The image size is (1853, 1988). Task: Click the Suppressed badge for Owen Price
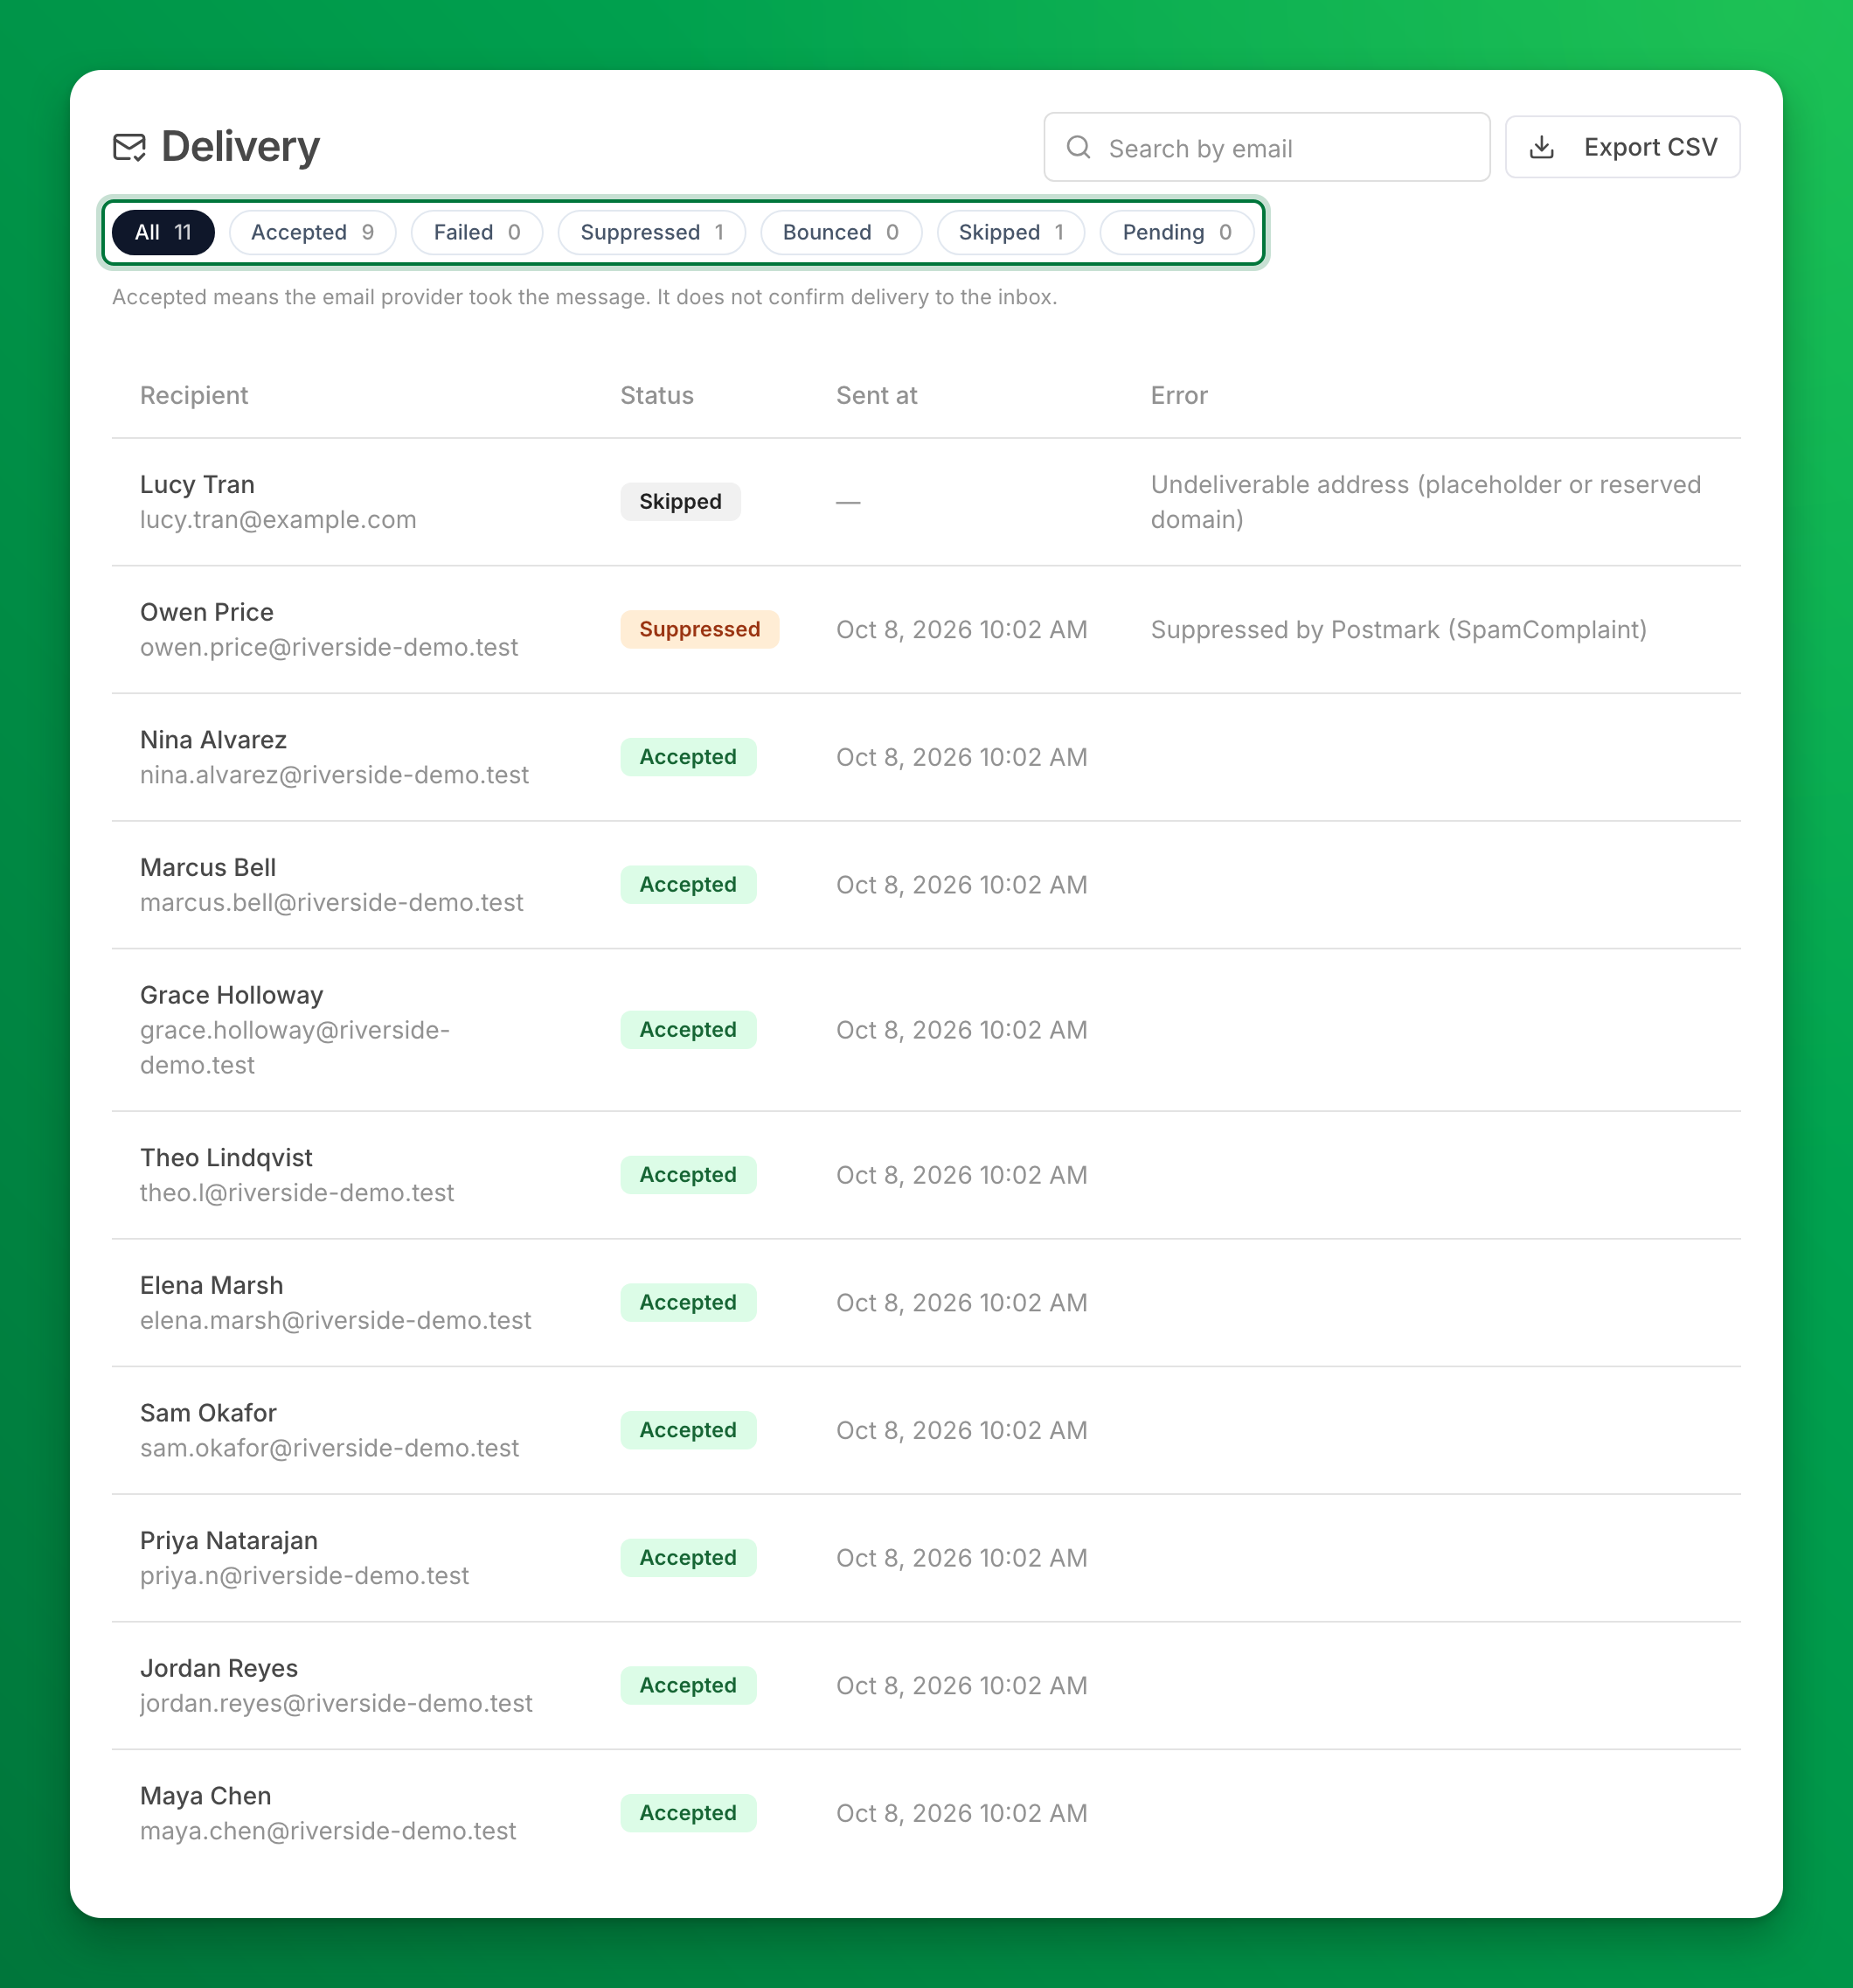click(700, 630)
